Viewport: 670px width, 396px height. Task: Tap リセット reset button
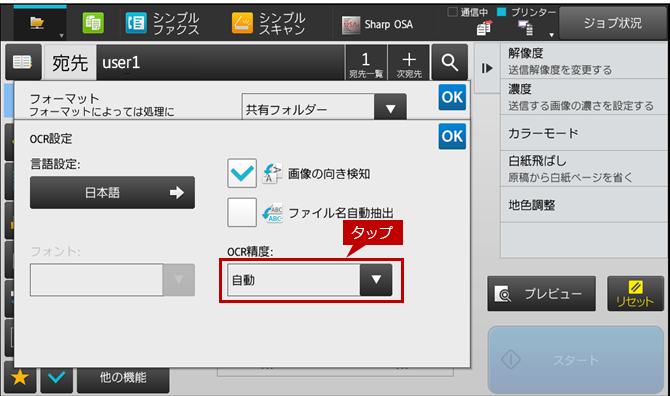pos(635,293)
